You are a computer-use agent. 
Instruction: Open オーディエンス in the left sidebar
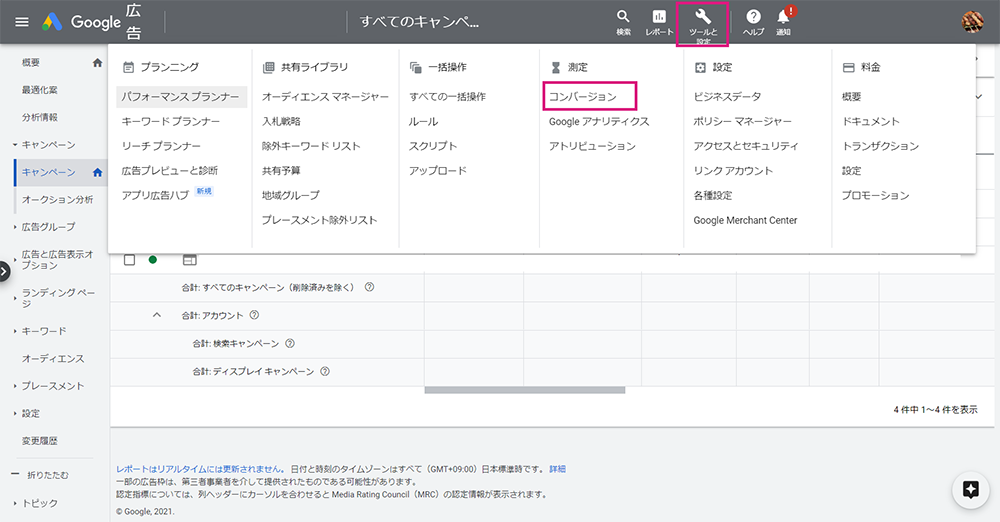tap(53, 359)
